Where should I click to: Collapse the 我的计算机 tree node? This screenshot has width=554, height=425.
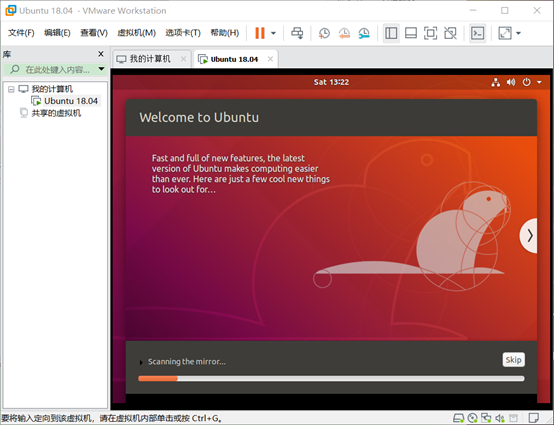[11, 89]
